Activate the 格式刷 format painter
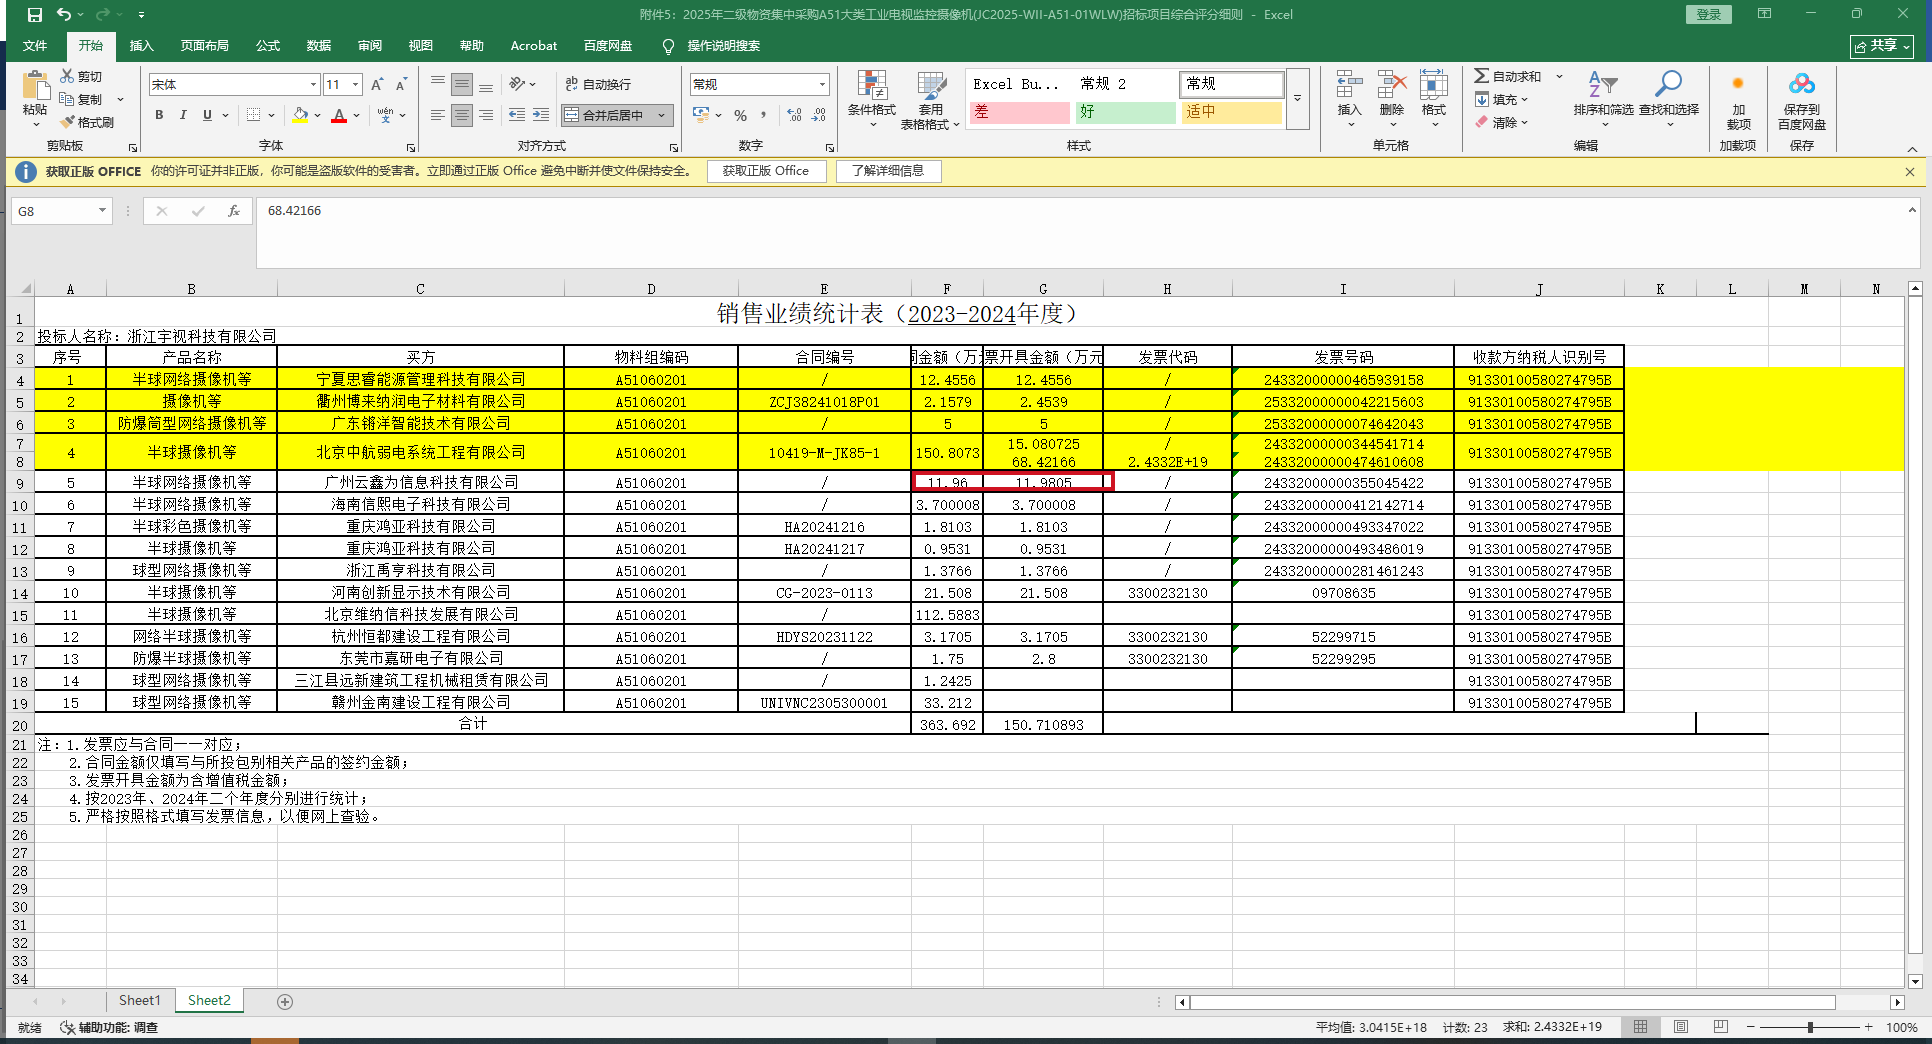1932x1044 pixels. 87,122
